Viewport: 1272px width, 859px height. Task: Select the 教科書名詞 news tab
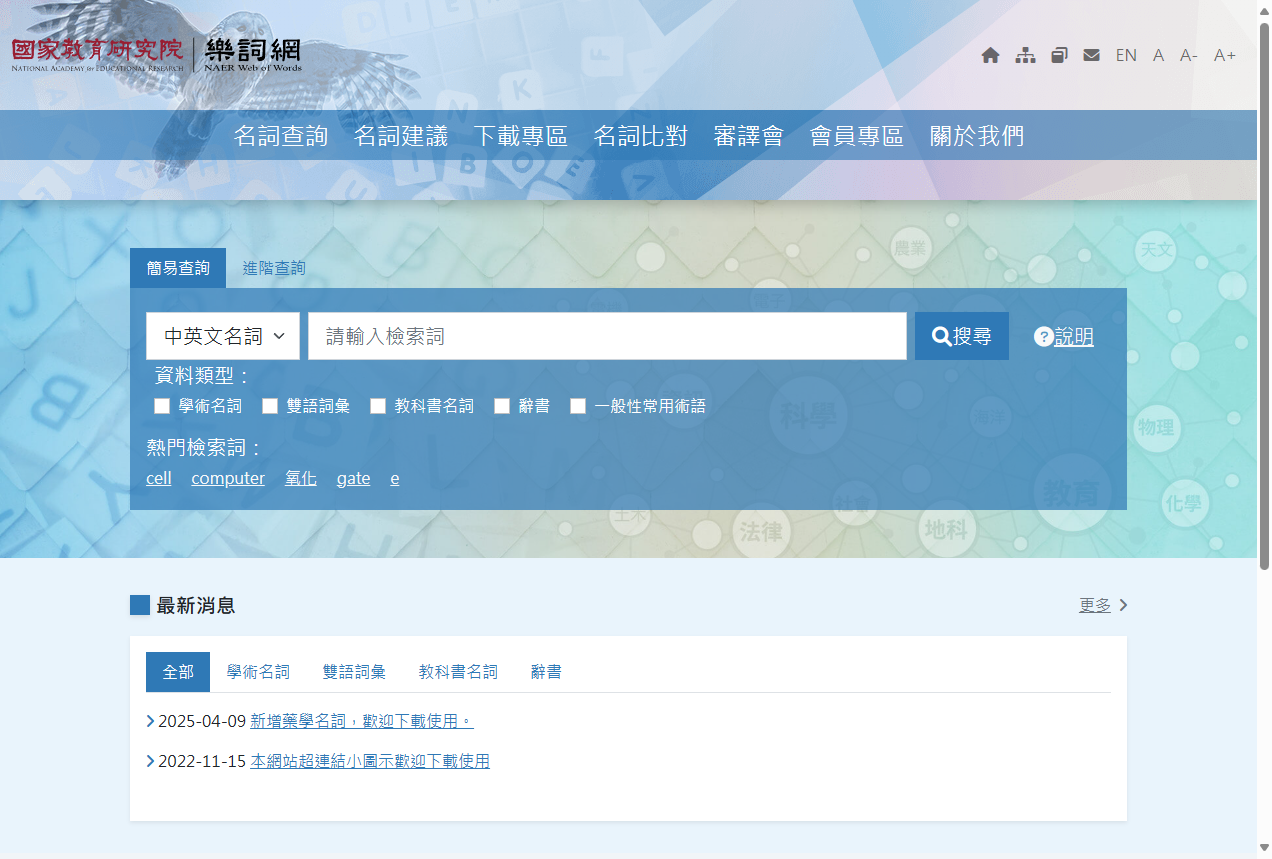coord(458,672)
